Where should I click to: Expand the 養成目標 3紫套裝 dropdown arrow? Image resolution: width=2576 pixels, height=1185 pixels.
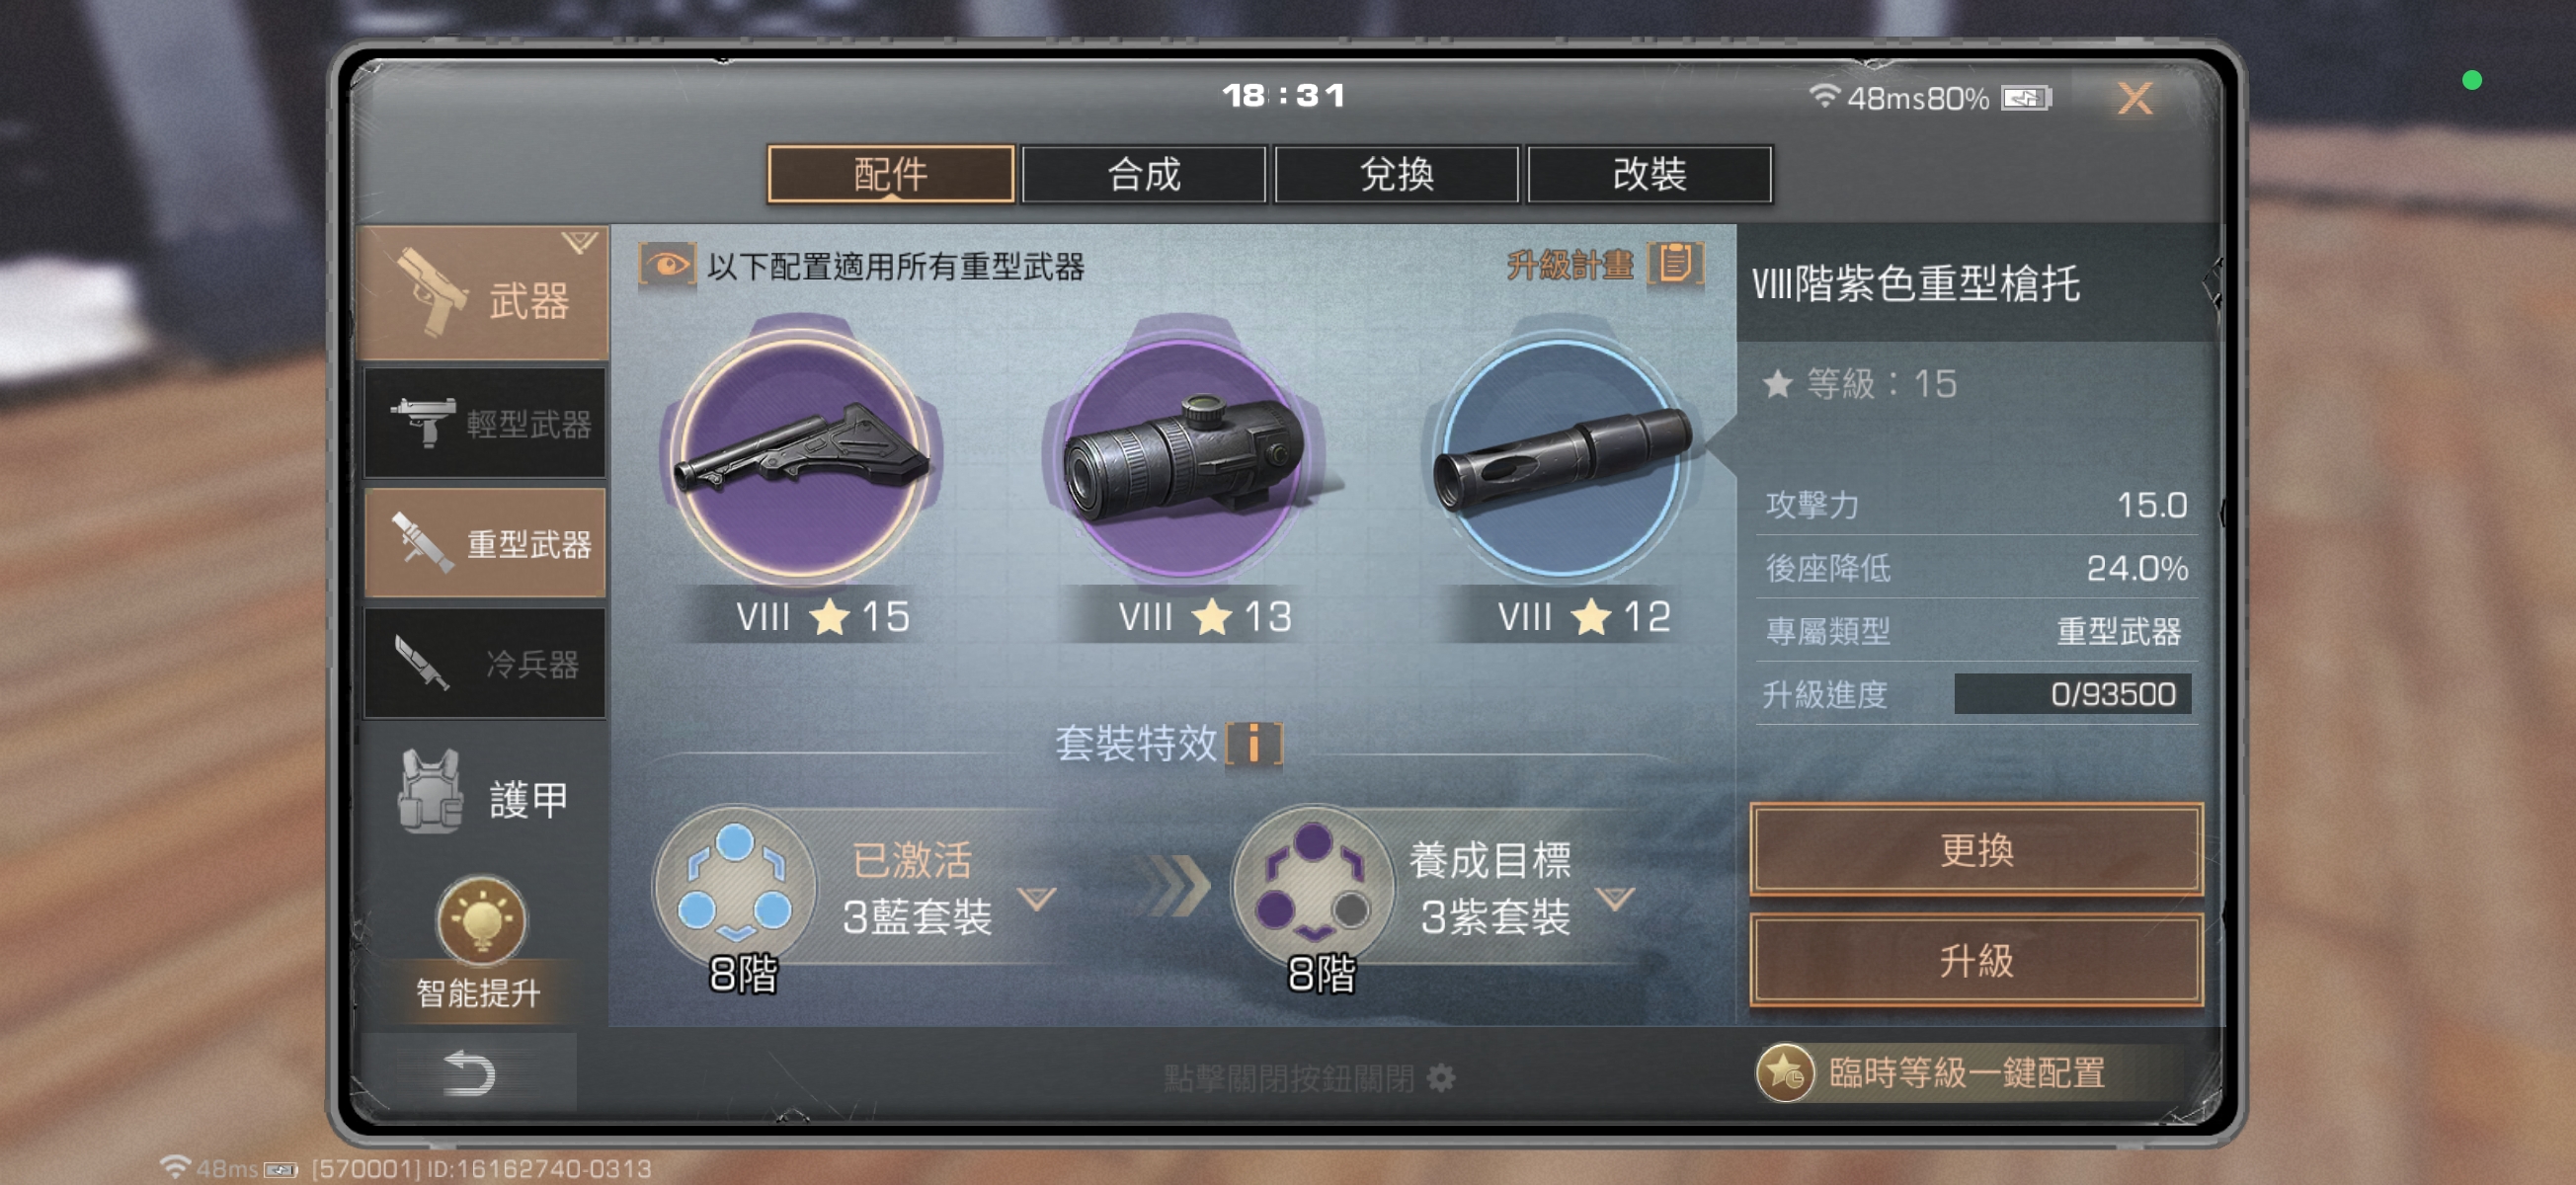(x=1615, y=898)
